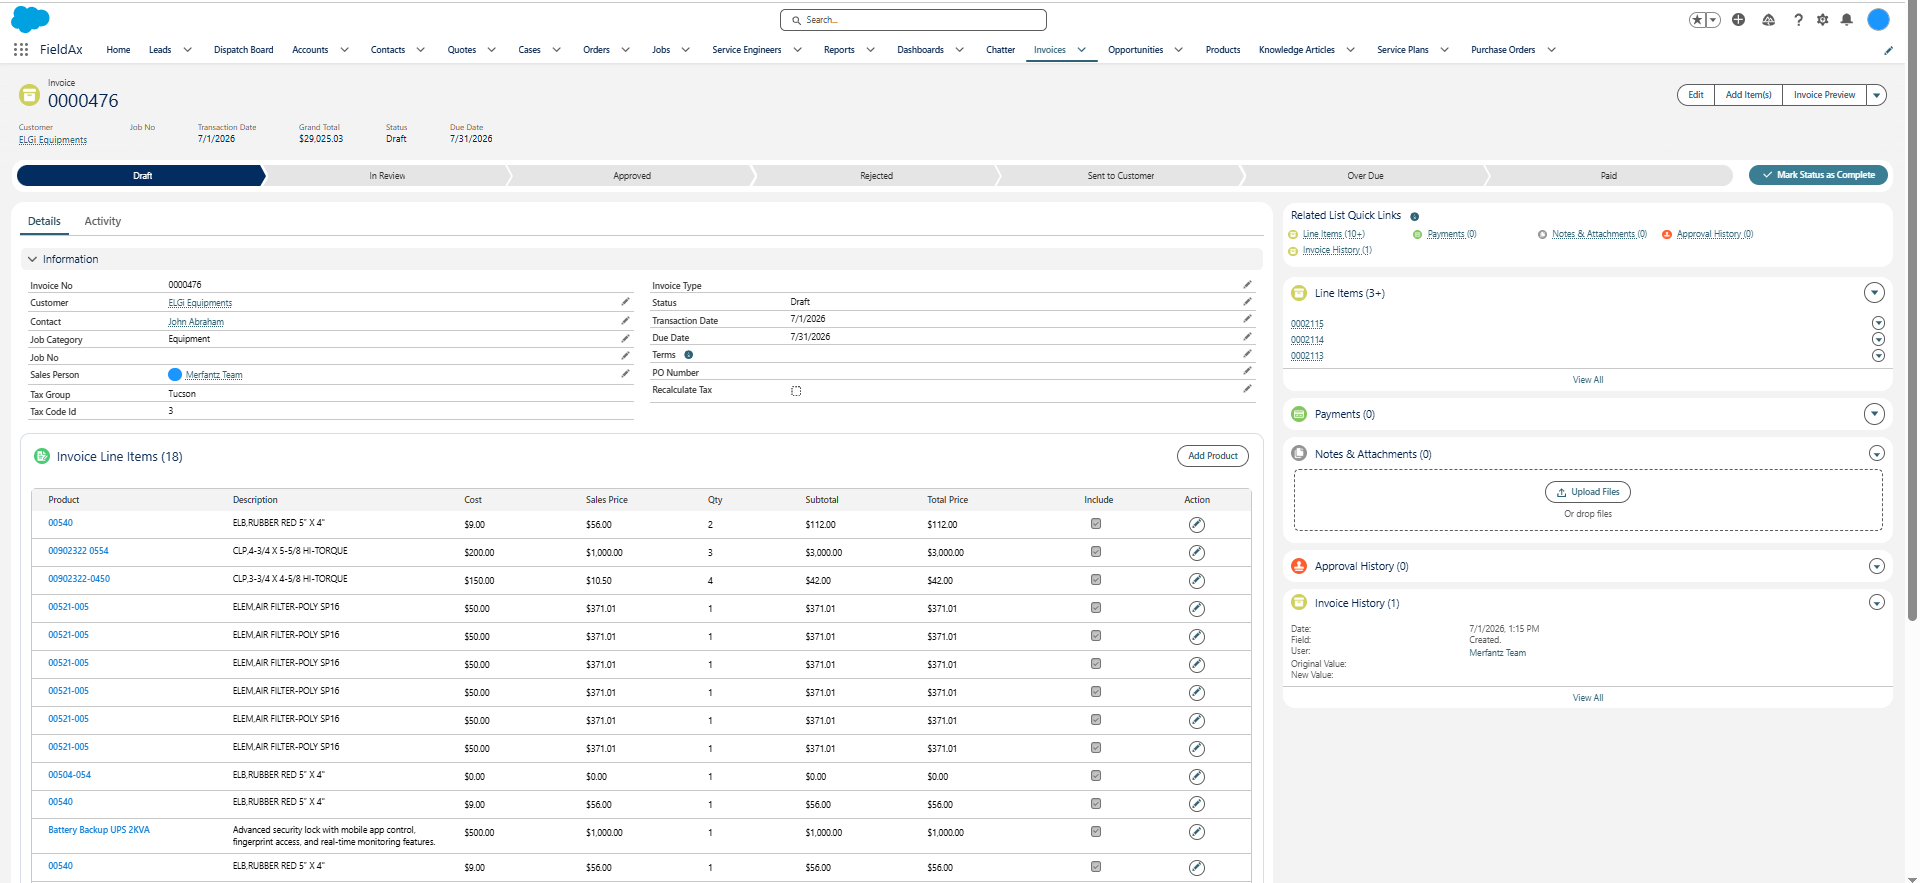The image size is (1920, 883).
Task: Click Mark Status as Complete
Action: (x=1818, y=175)
